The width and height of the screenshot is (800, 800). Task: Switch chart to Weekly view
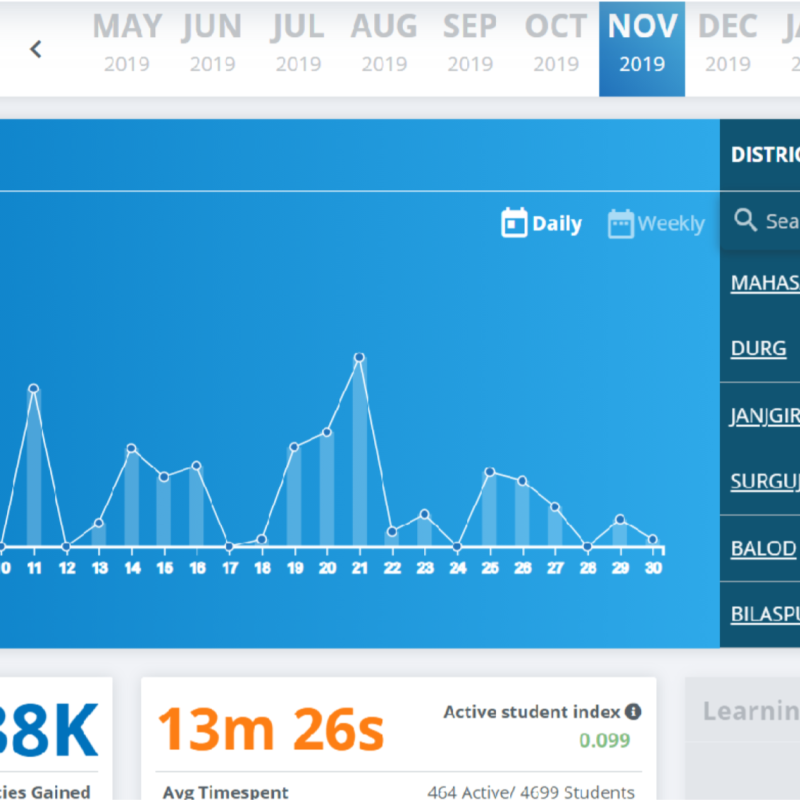coord(670,224)
